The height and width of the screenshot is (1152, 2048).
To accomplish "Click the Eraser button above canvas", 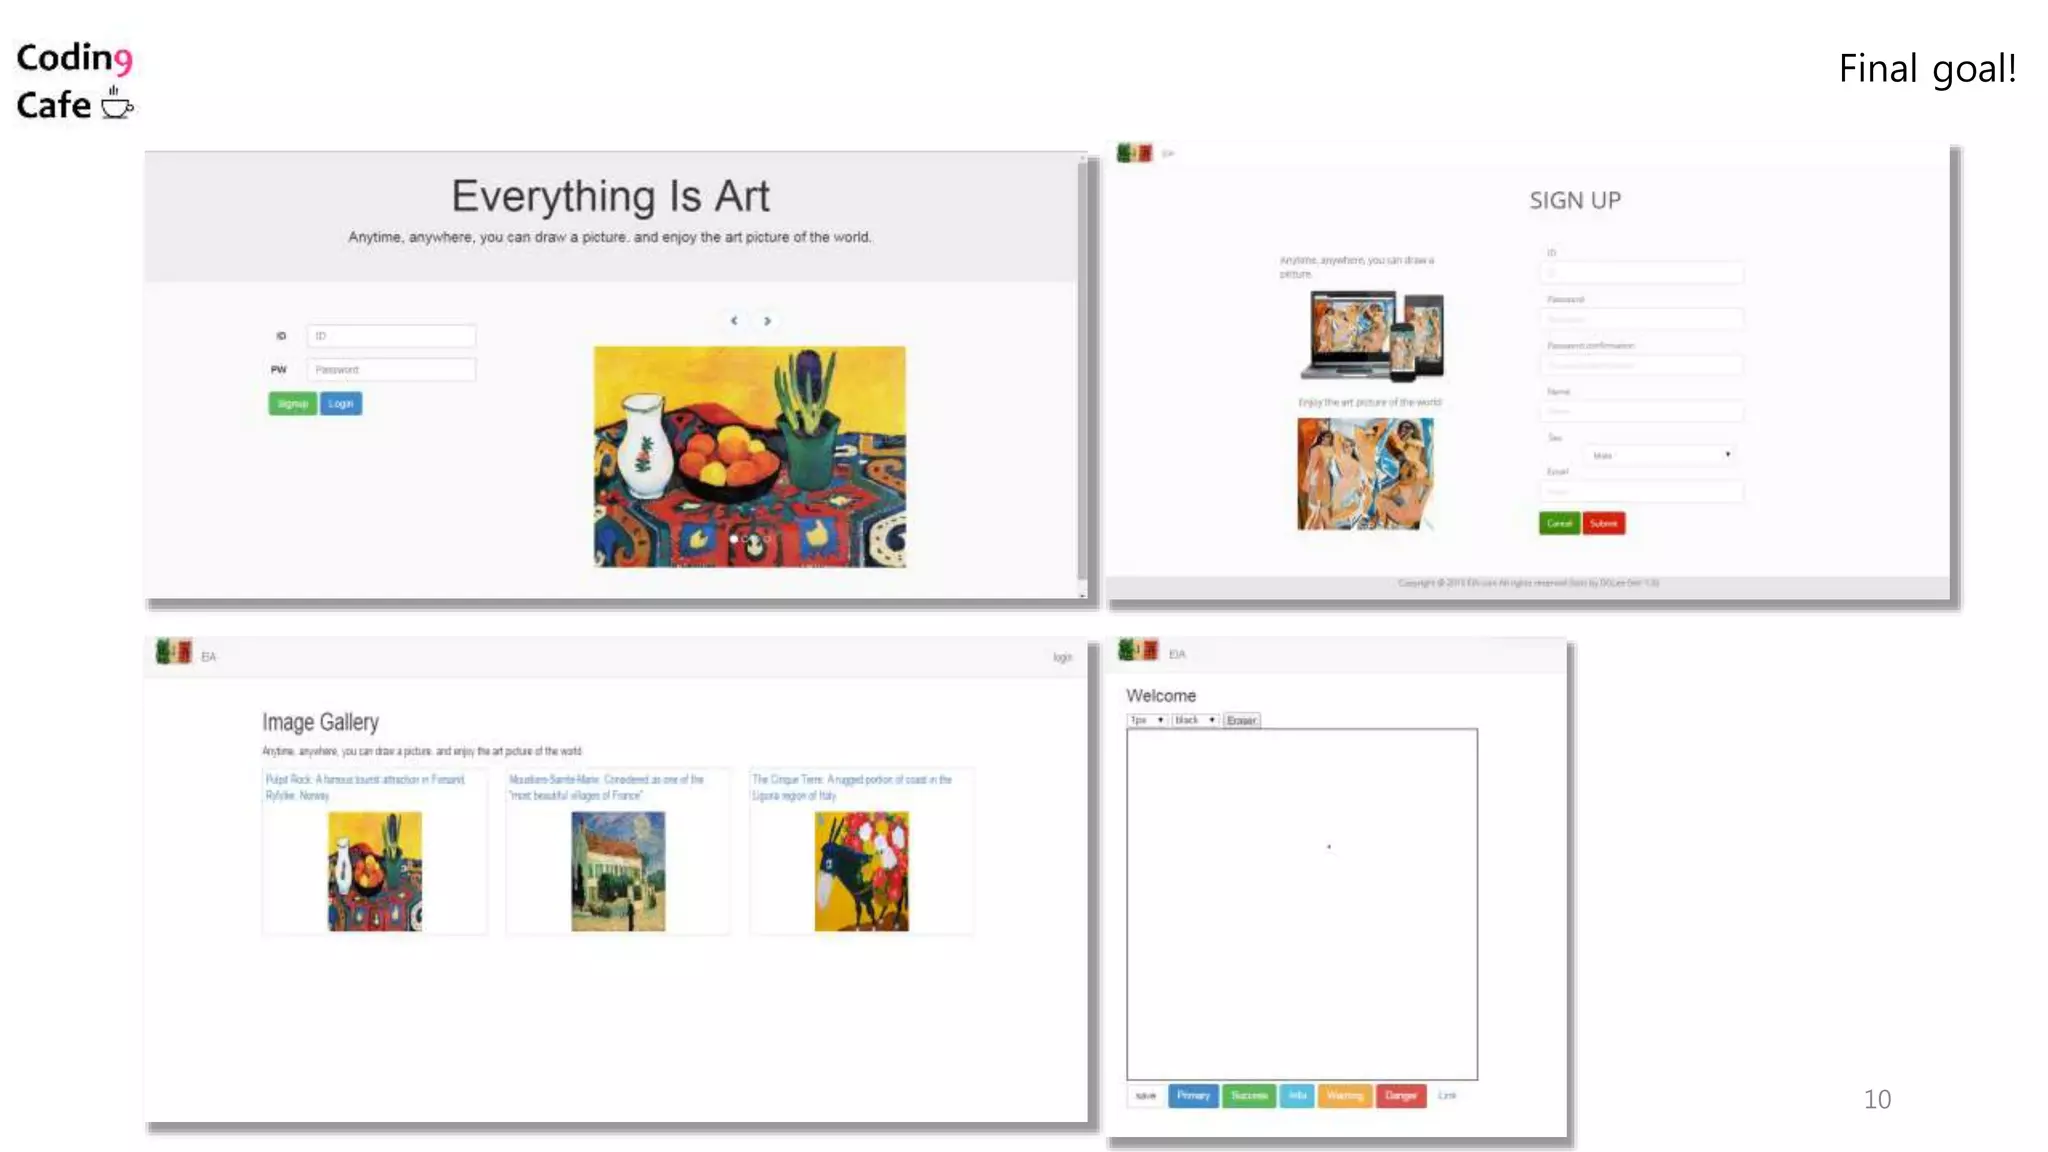I will (1241, 720).
